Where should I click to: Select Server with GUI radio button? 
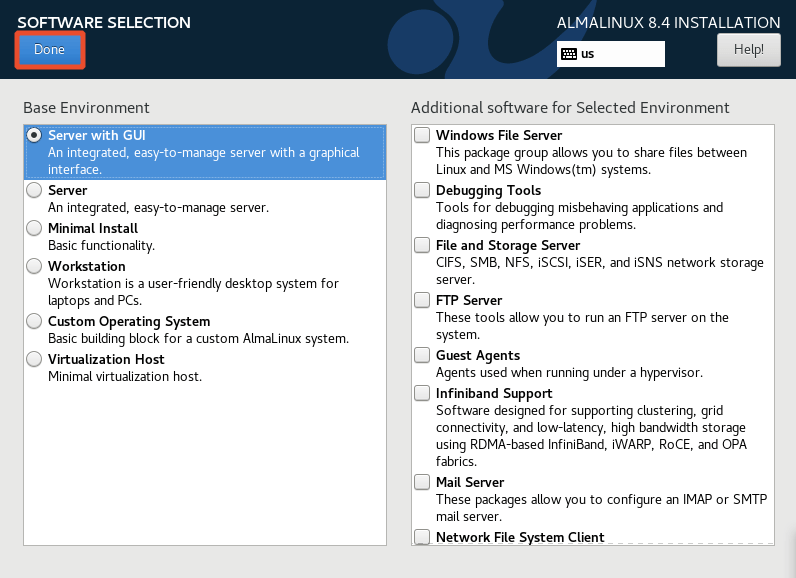(35, 135)
